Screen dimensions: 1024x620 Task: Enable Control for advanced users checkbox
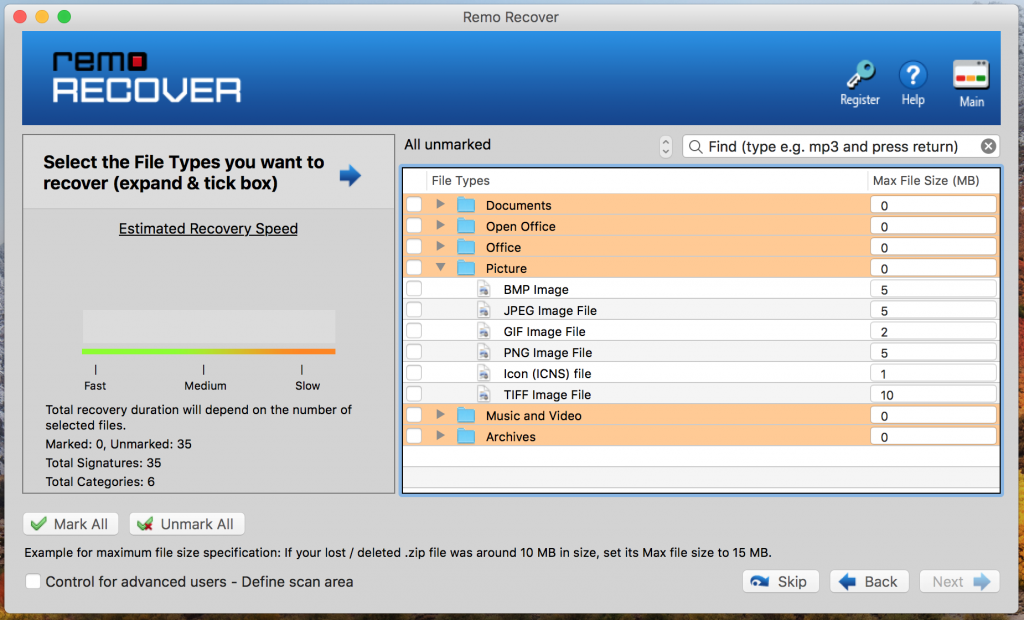[x=33, y=581]
